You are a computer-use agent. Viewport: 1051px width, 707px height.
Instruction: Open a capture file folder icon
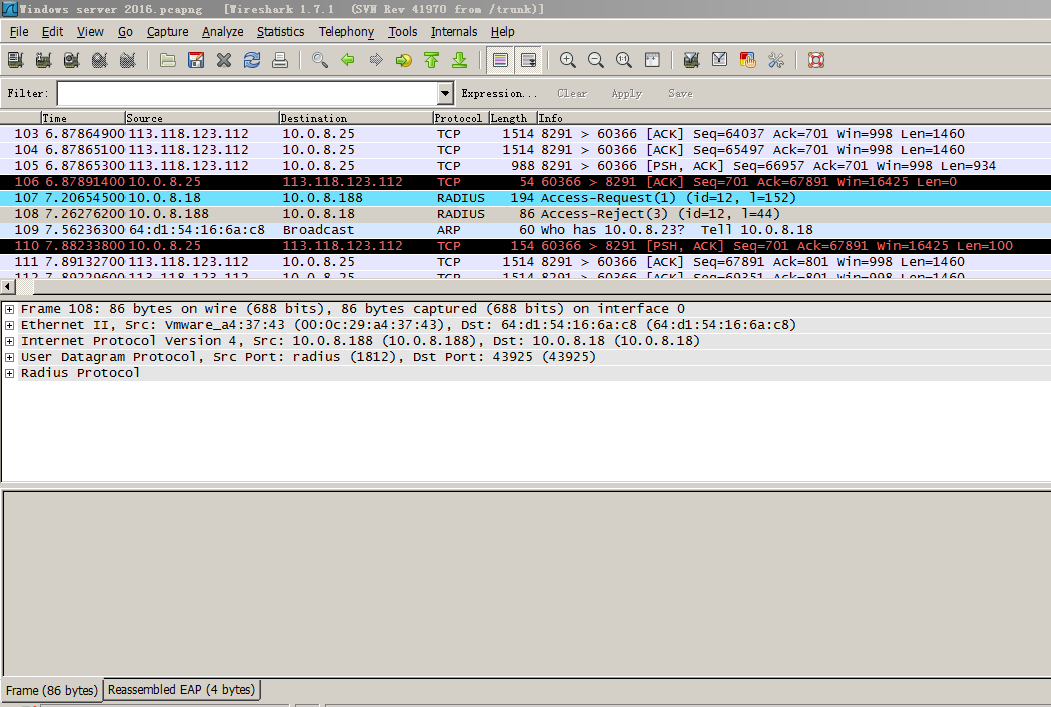pyautogui.click(x=168, y=60)
